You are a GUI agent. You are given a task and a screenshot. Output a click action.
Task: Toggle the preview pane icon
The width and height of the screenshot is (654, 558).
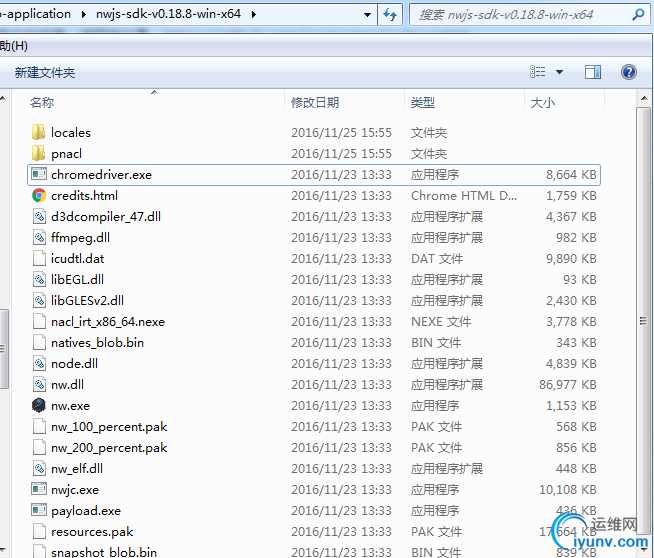(x=593, y=72)
